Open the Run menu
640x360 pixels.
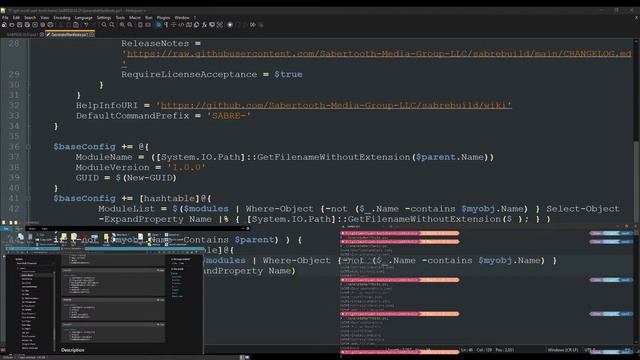[x=149, y=18]
